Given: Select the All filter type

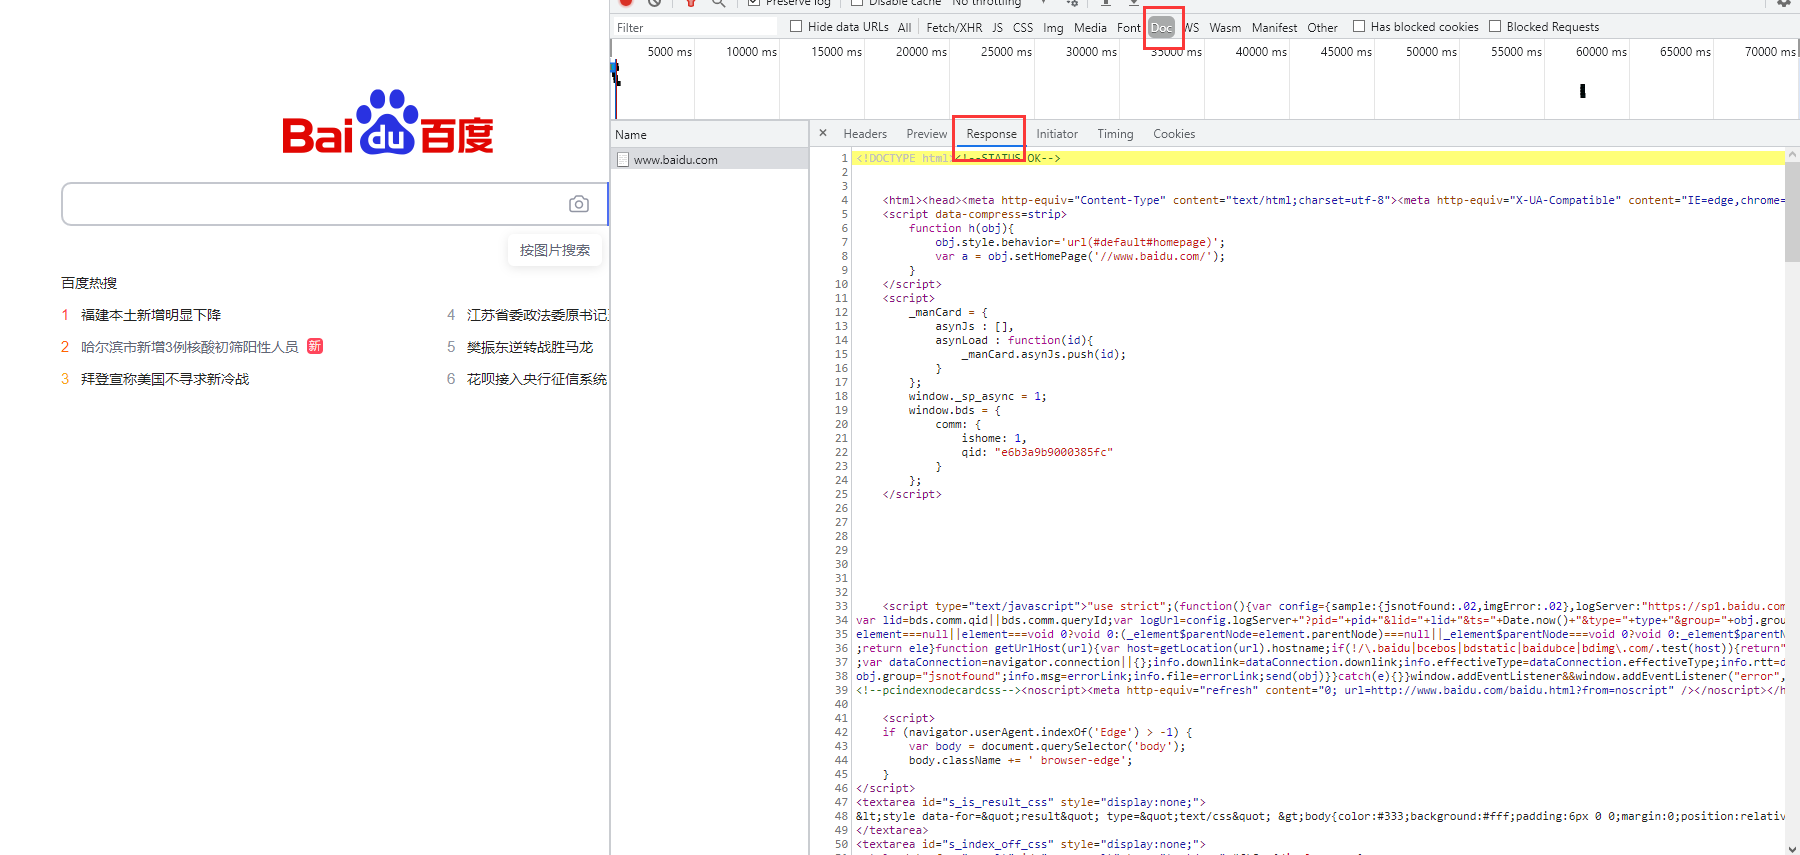Looking at the screenshot, I should coord(904,28).
